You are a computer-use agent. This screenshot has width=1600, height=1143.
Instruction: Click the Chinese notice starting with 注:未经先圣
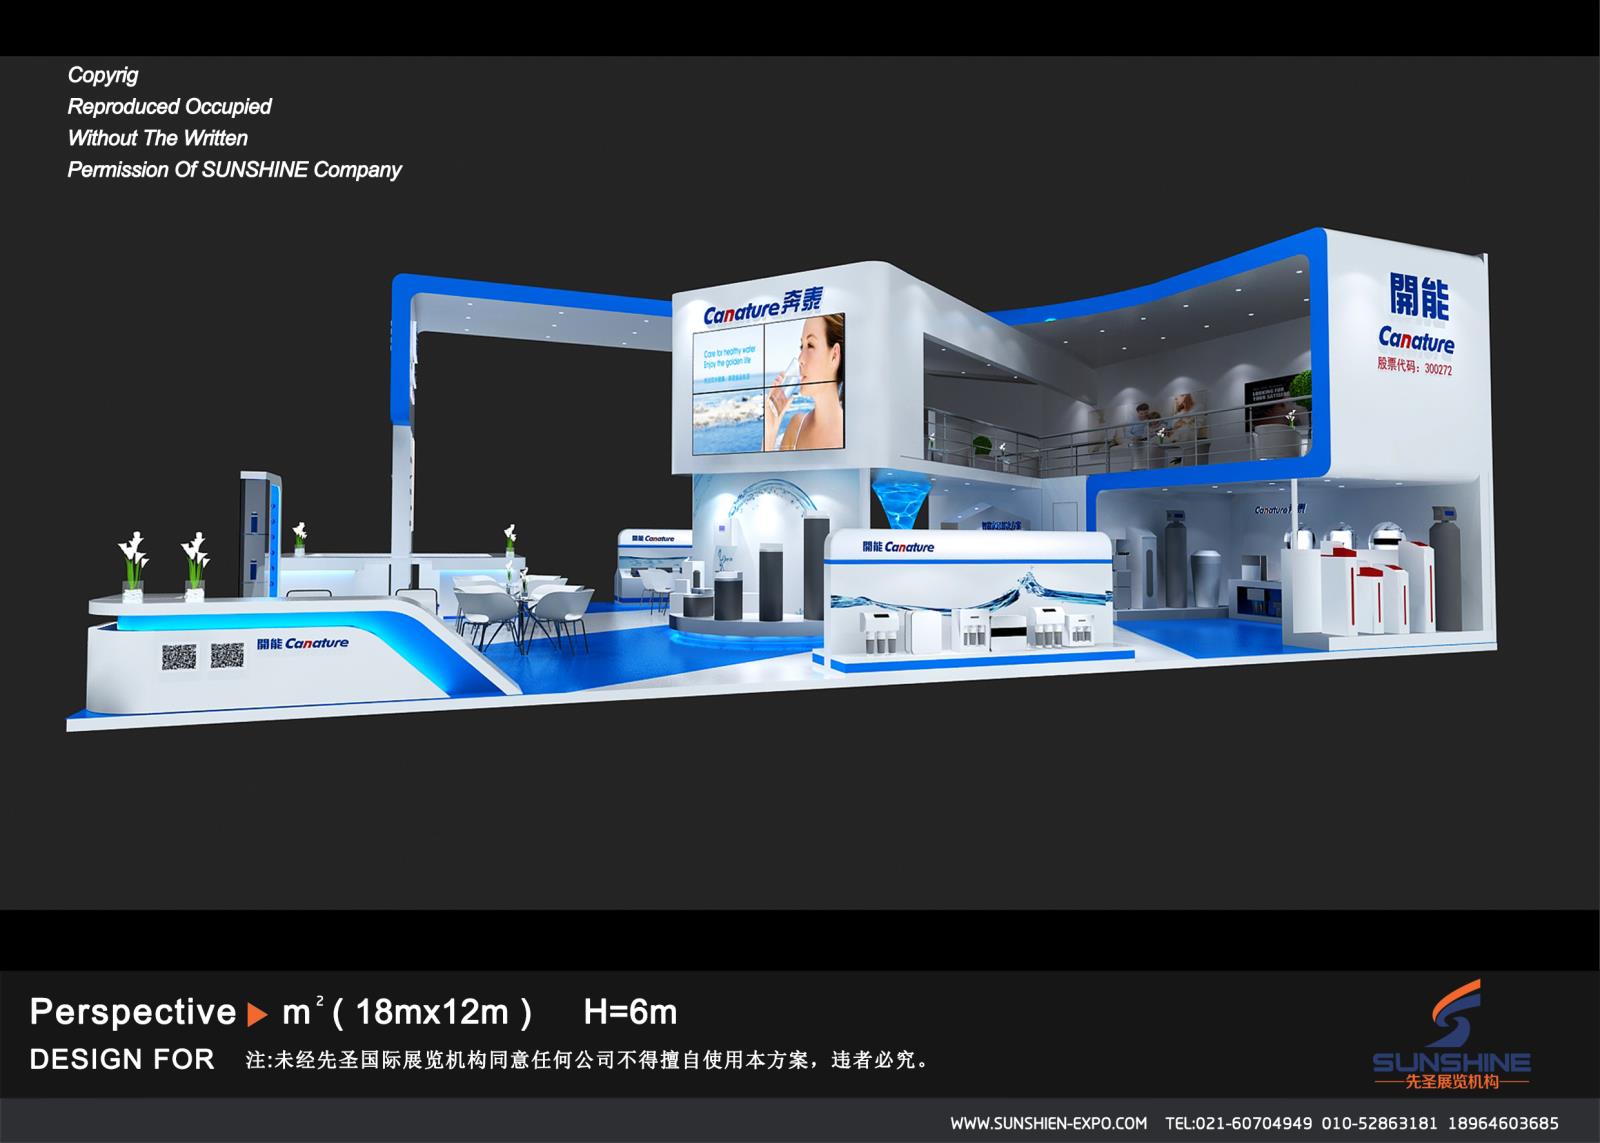click(588, 1060)
